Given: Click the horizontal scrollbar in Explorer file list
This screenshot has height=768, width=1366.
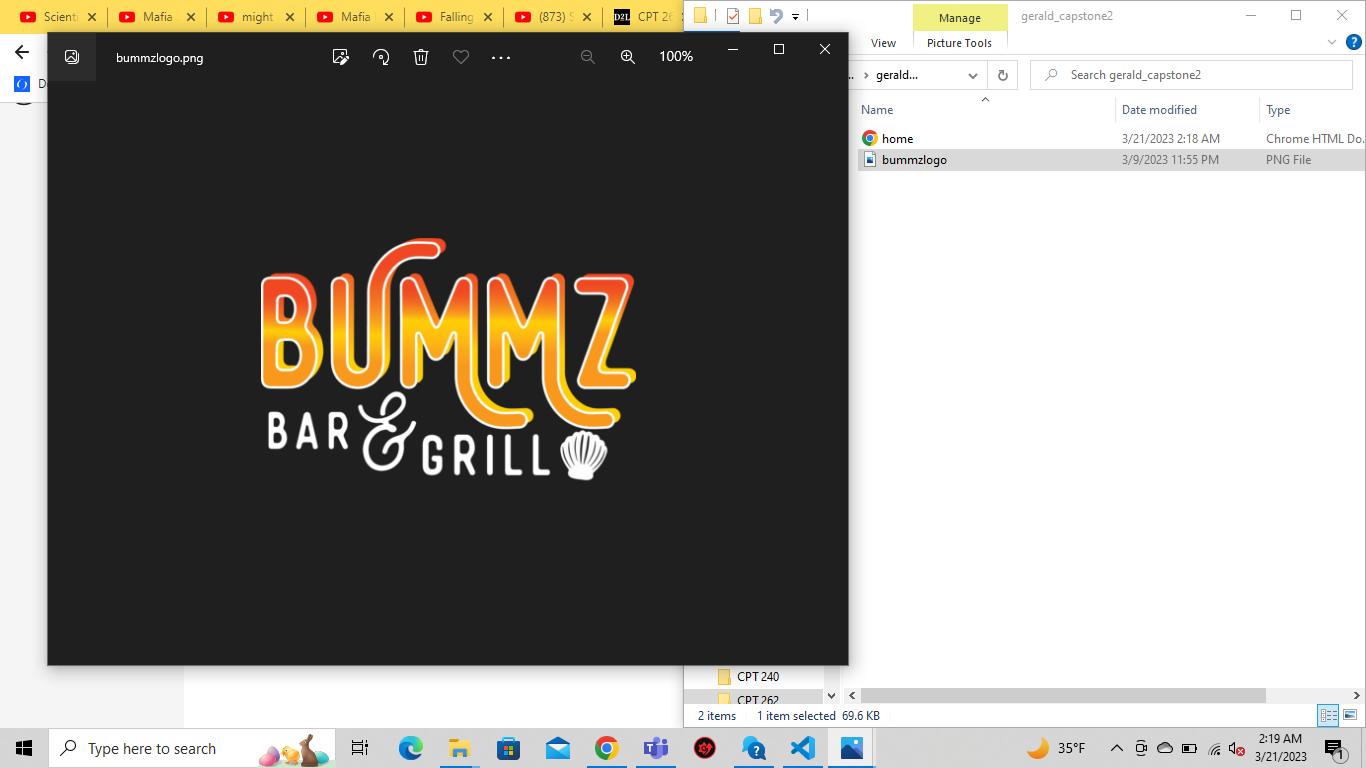Looking at the screenshot, I should tap(1063, 695).
